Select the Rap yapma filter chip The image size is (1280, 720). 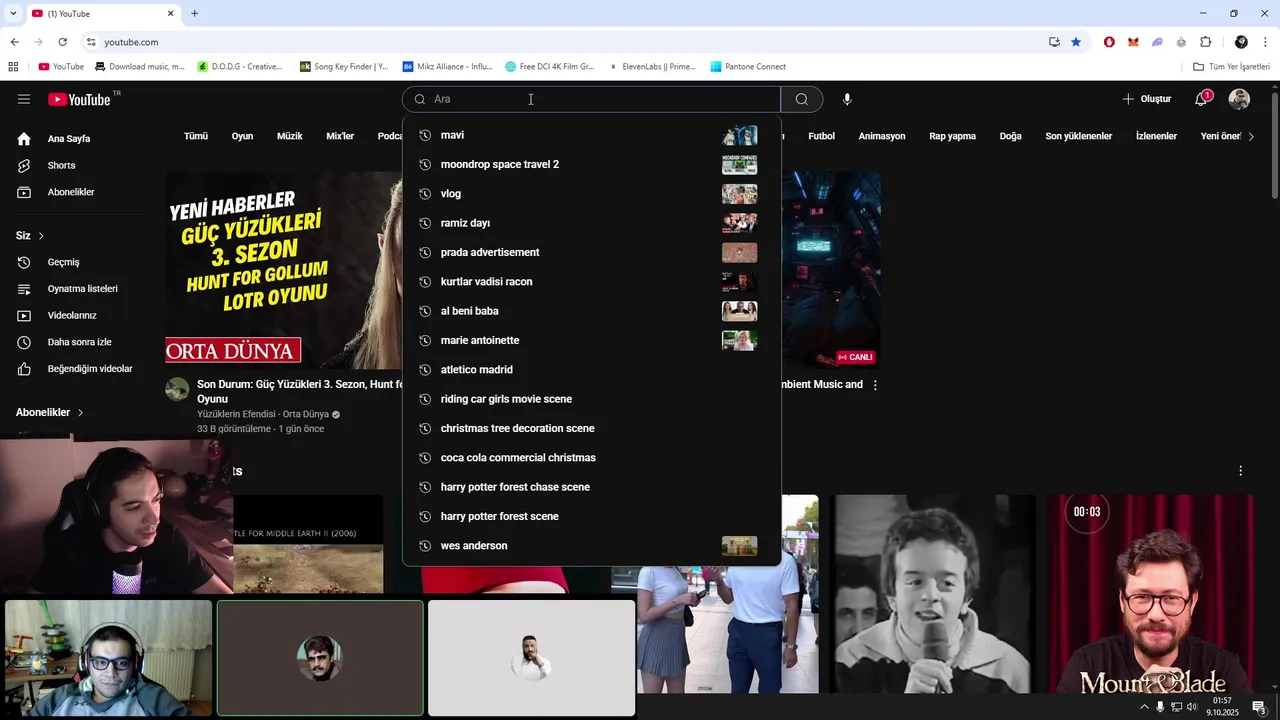(952, 136)
